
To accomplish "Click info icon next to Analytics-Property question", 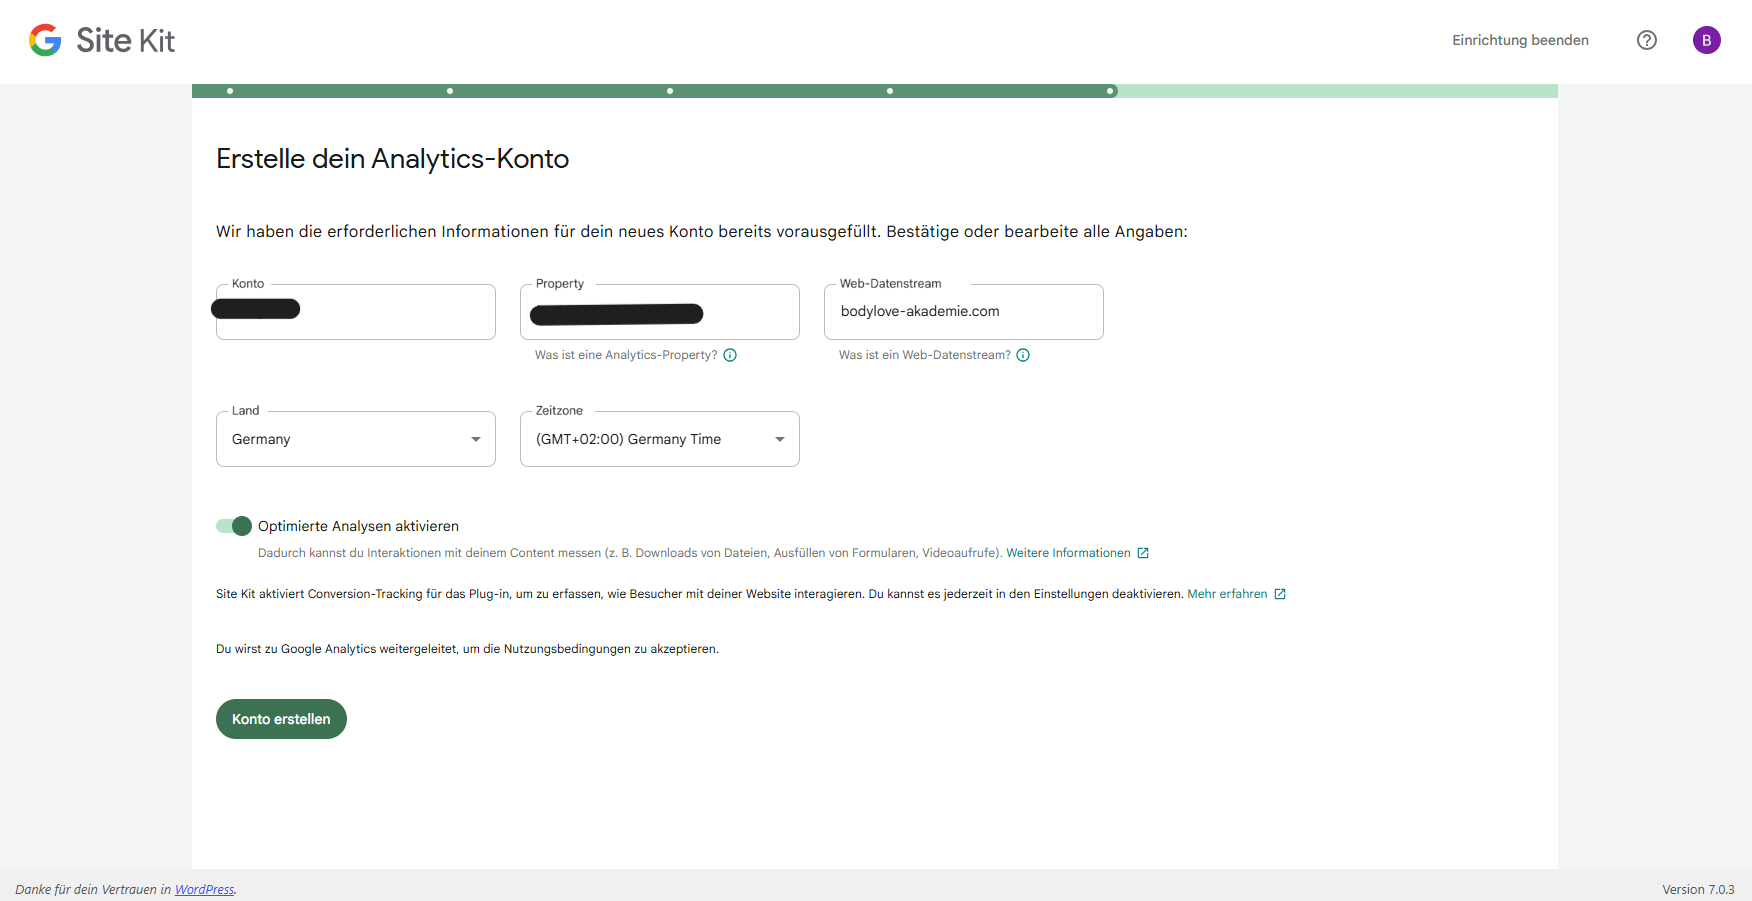I will [x=730, y=355].
